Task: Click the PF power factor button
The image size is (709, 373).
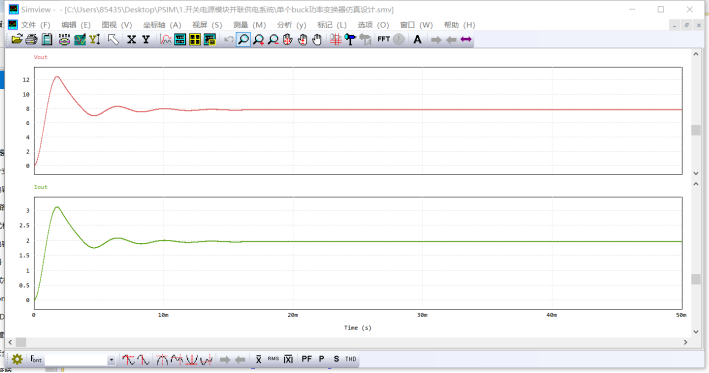Action: pos(307,359)
